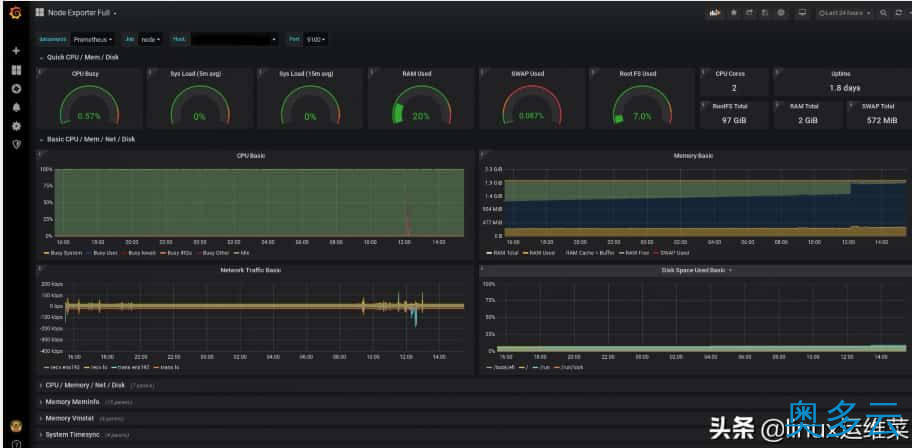Open the Configuration gear icon in sidebar

pos(16,126)
